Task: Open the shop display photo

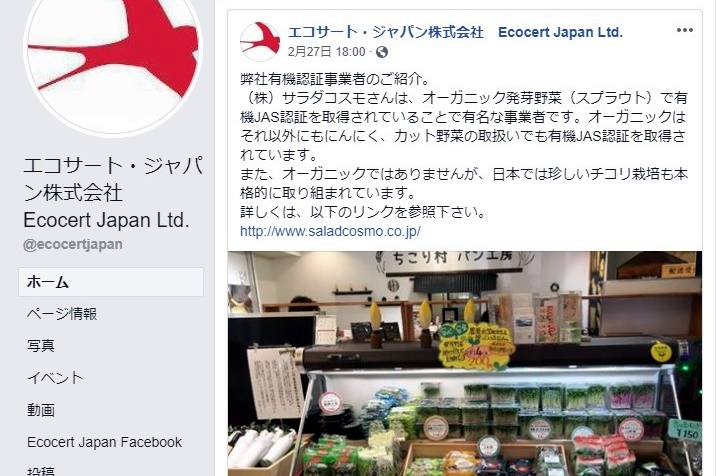Action: 465,363
